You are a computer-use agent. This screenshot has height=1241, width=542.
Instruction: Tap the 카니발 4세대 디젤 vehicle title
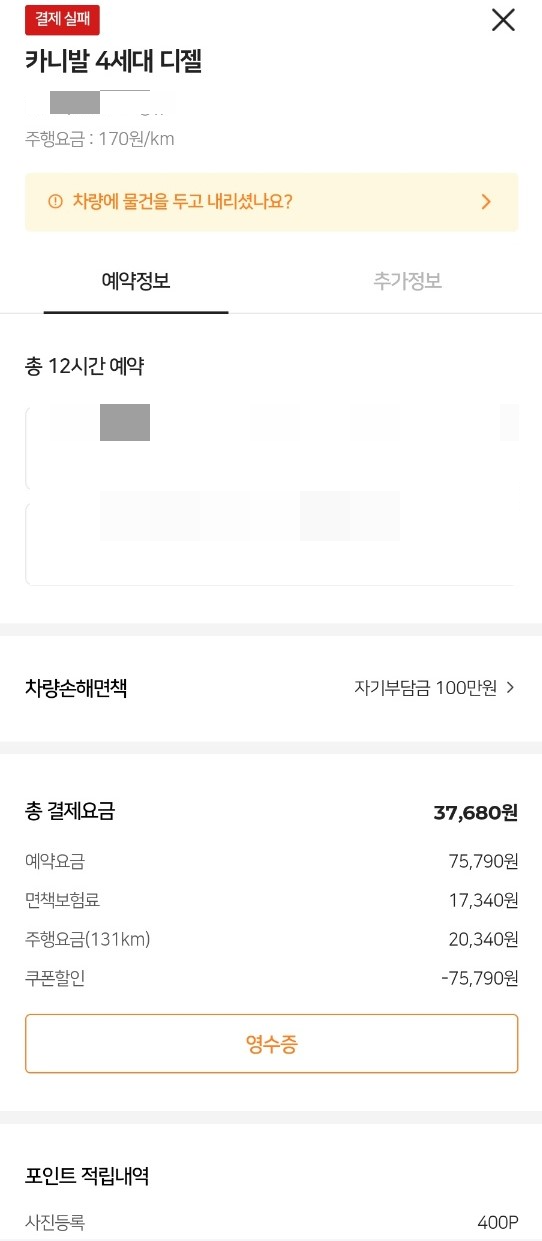pyautogui.click(x=114, y=62)
